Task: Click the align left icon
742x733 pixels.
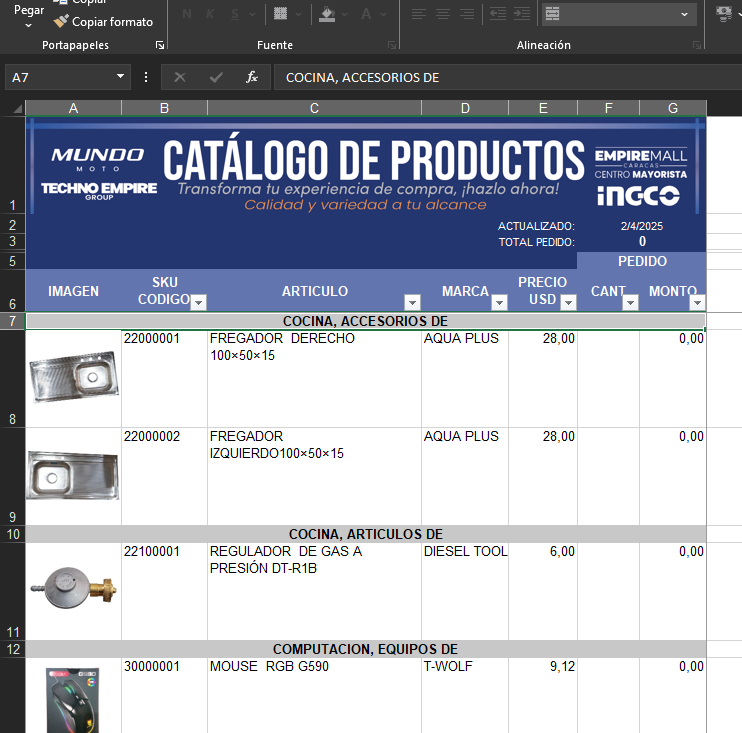Action: (x=418, y=14)
